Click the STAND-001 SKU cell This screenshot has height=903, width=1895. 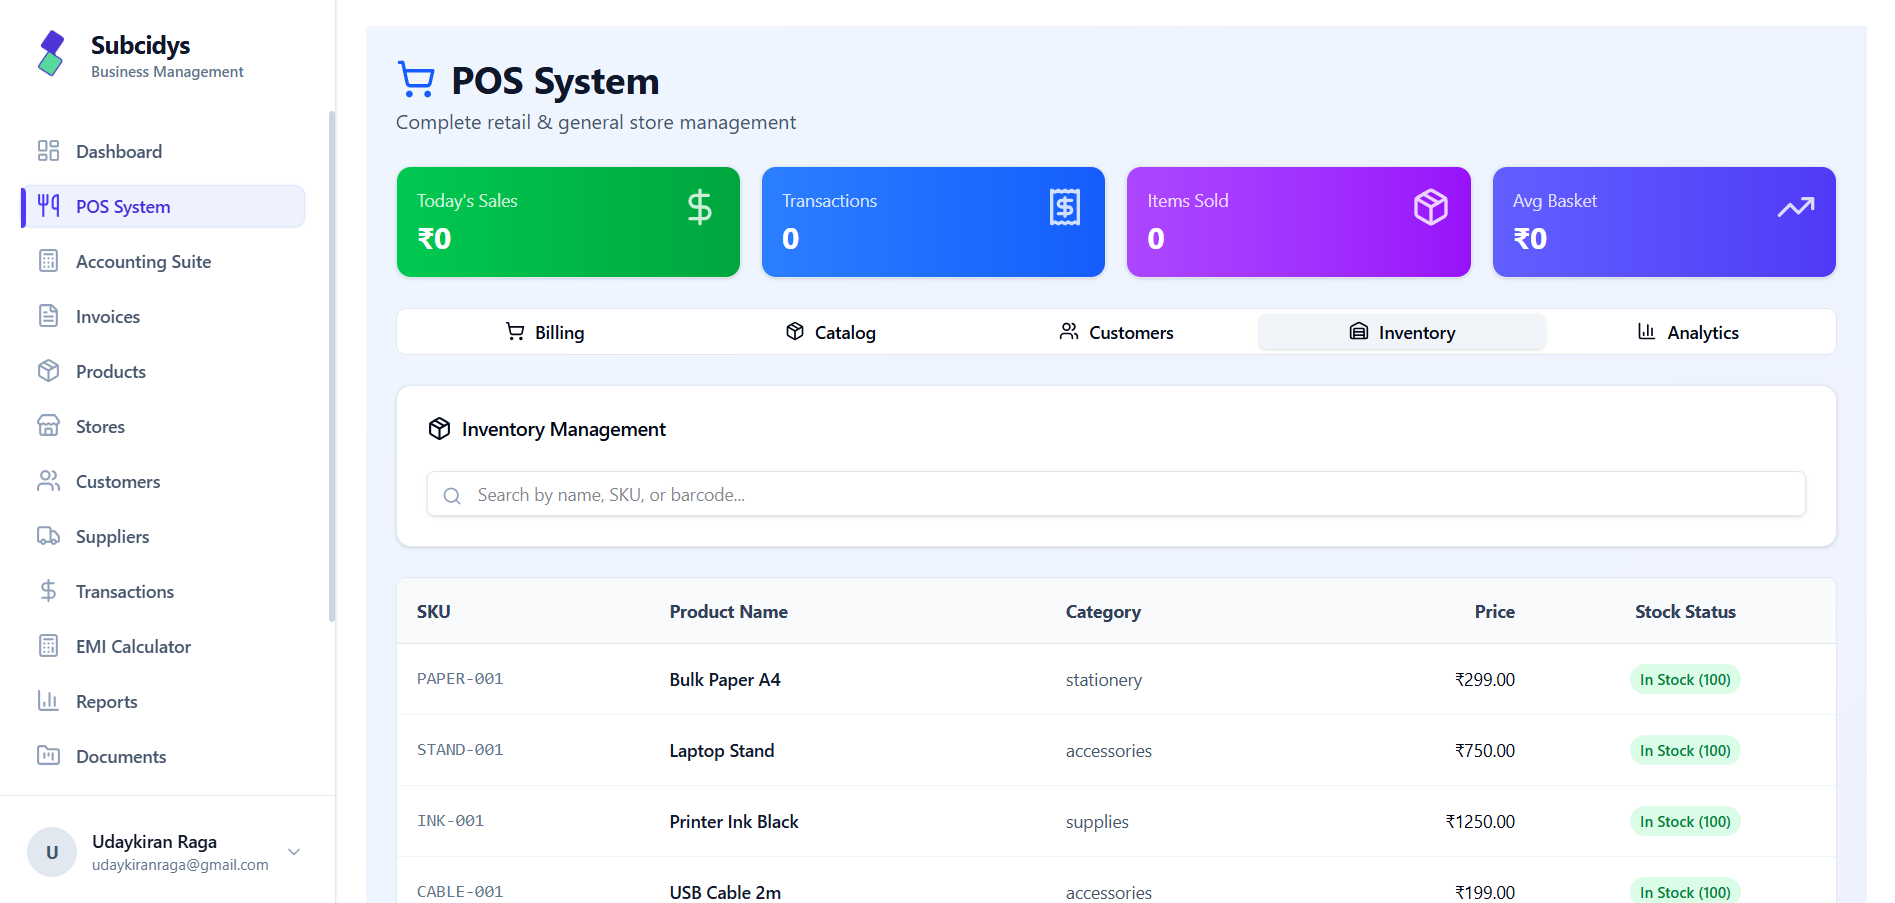pyautogui.click(x=460, y=749)
